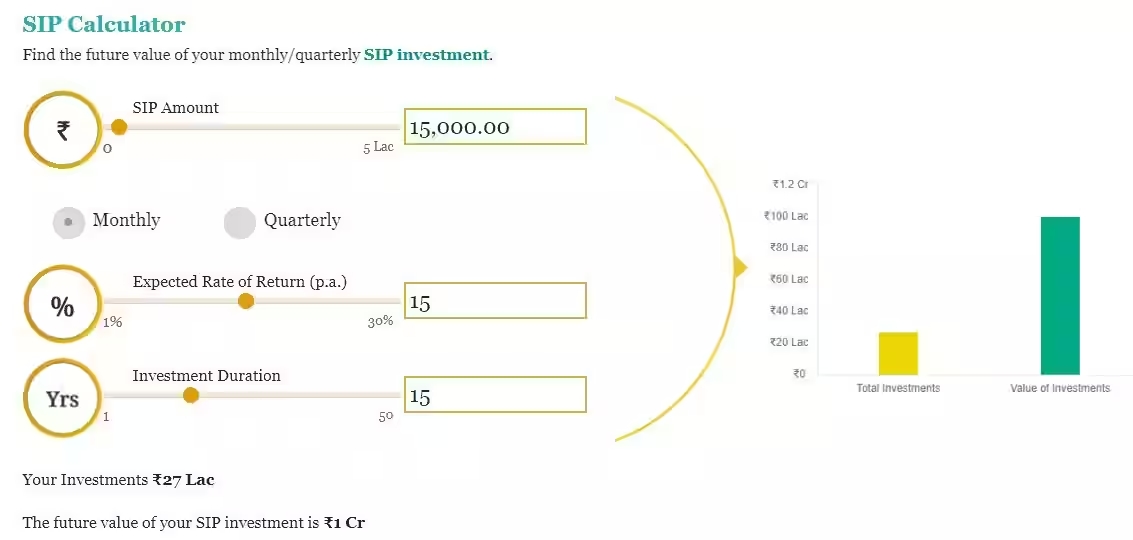Focus the Expected Rate of Return input box
The width and height of the screenshot is (1133, 540).
[x=494, y=301]
